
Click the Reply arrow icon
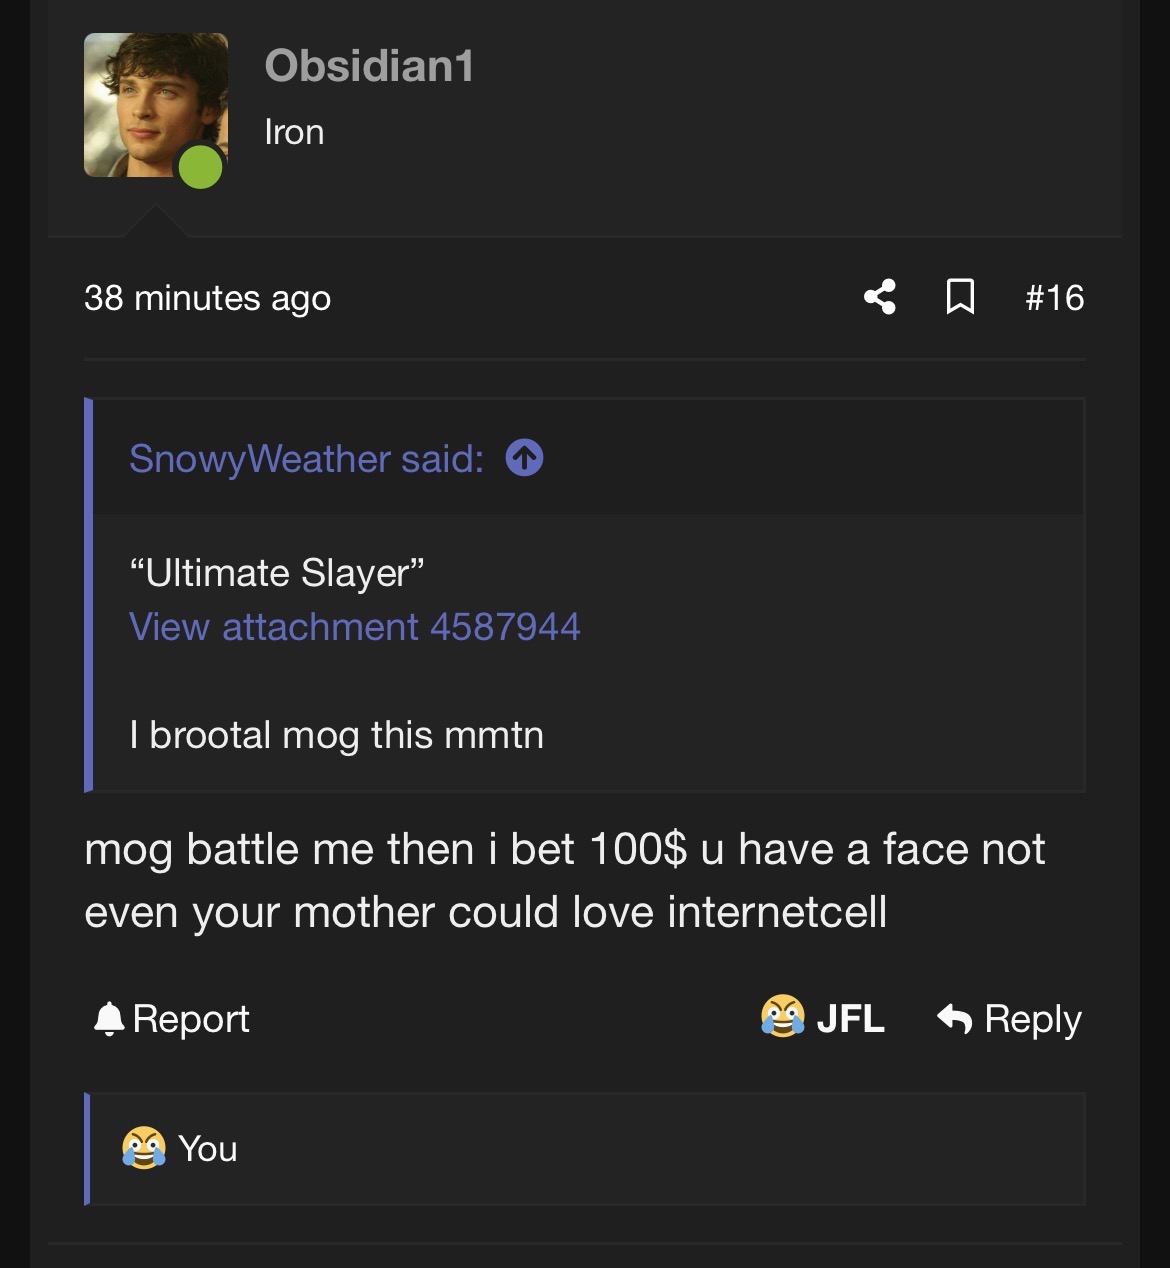(955, 1019)
